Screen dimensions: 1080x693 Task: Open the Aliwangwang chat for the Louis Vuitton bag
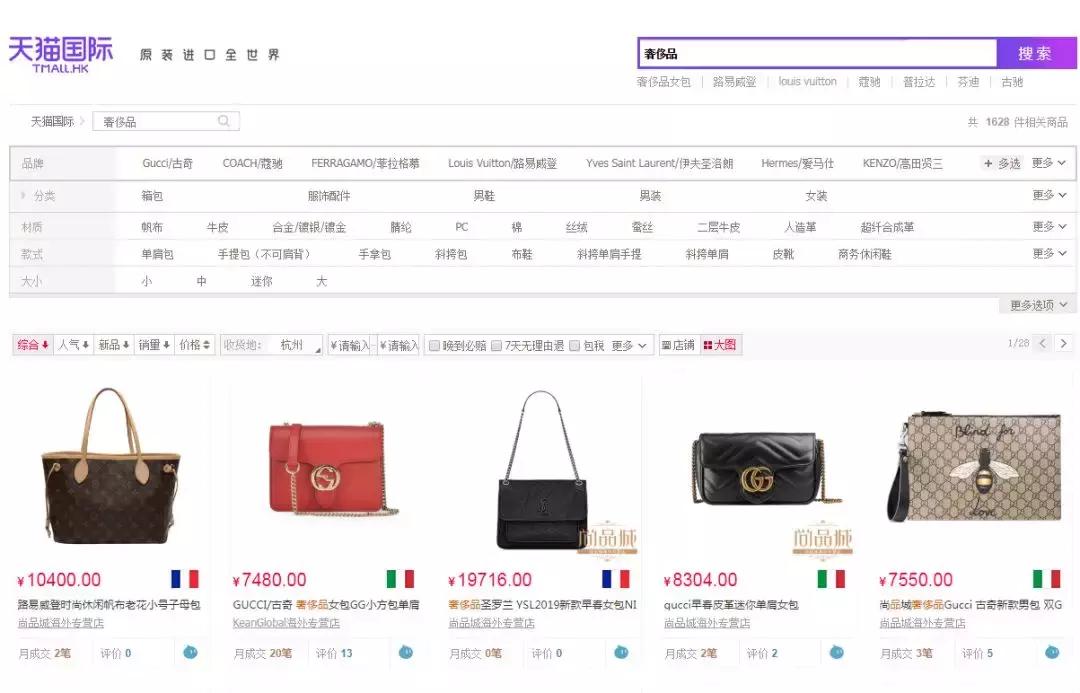pyautogui.click(x=190, y=652)
